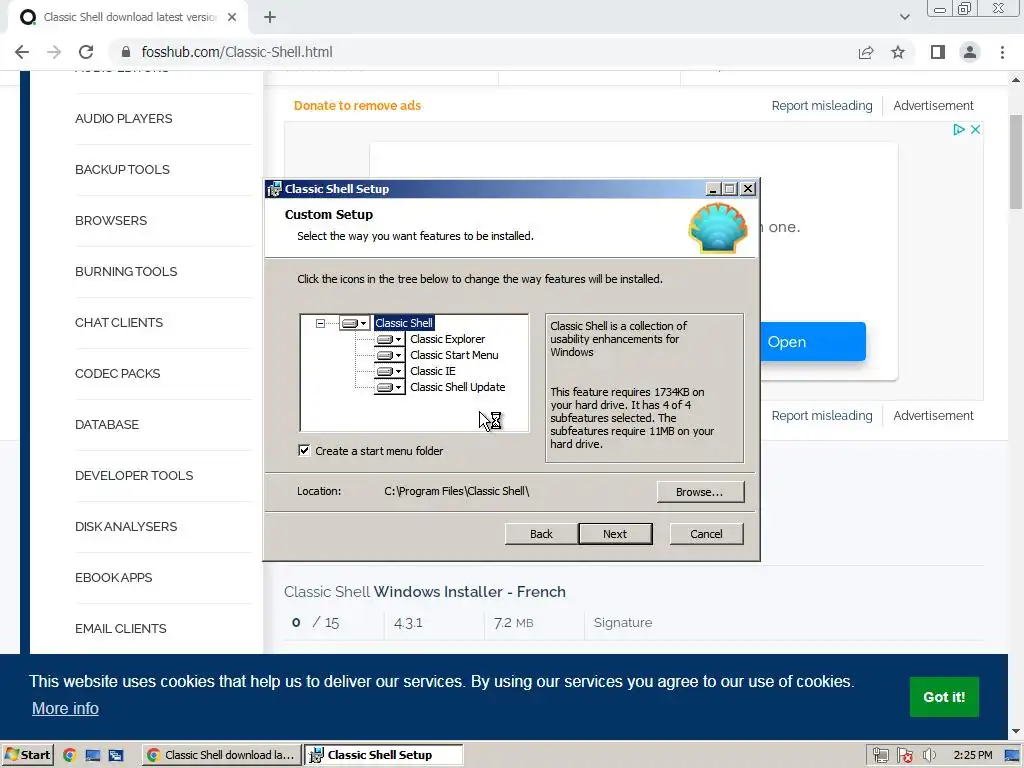Open the Classic IE feature dropdown icon

click(x=390, y=371)
